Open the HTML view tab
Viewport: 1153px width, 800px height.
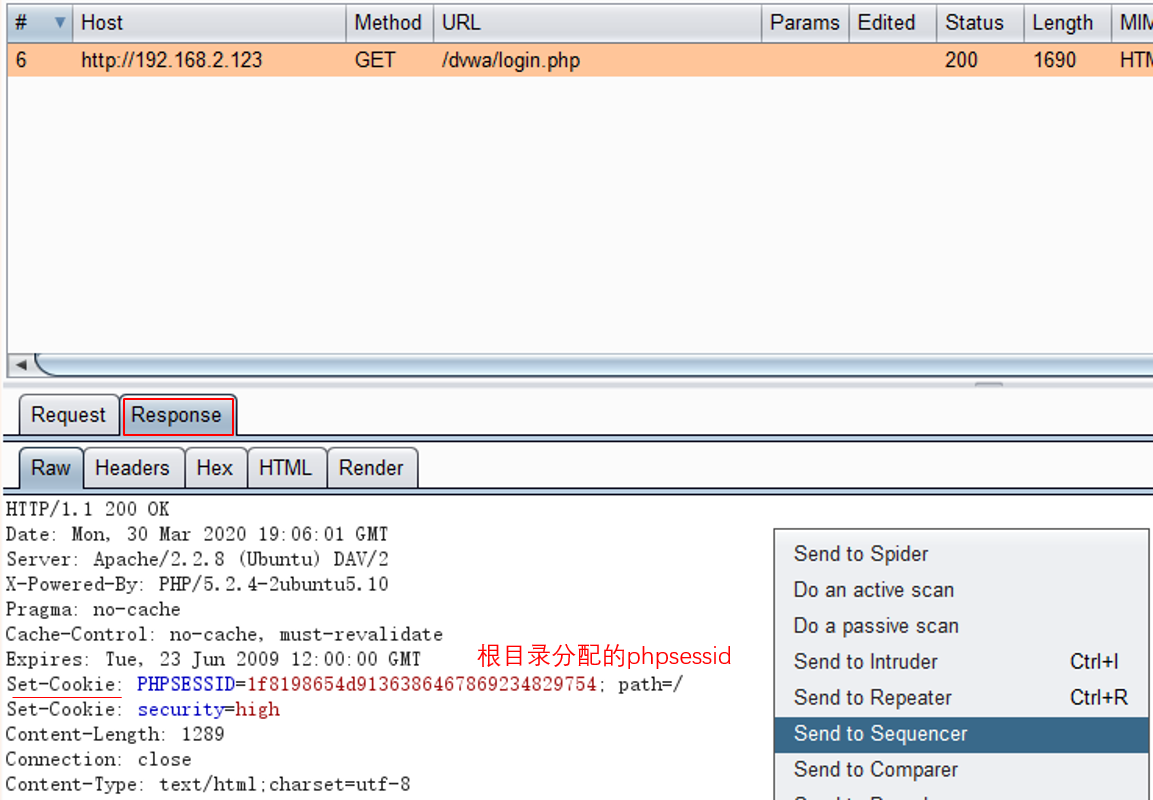tap(285, 468)
